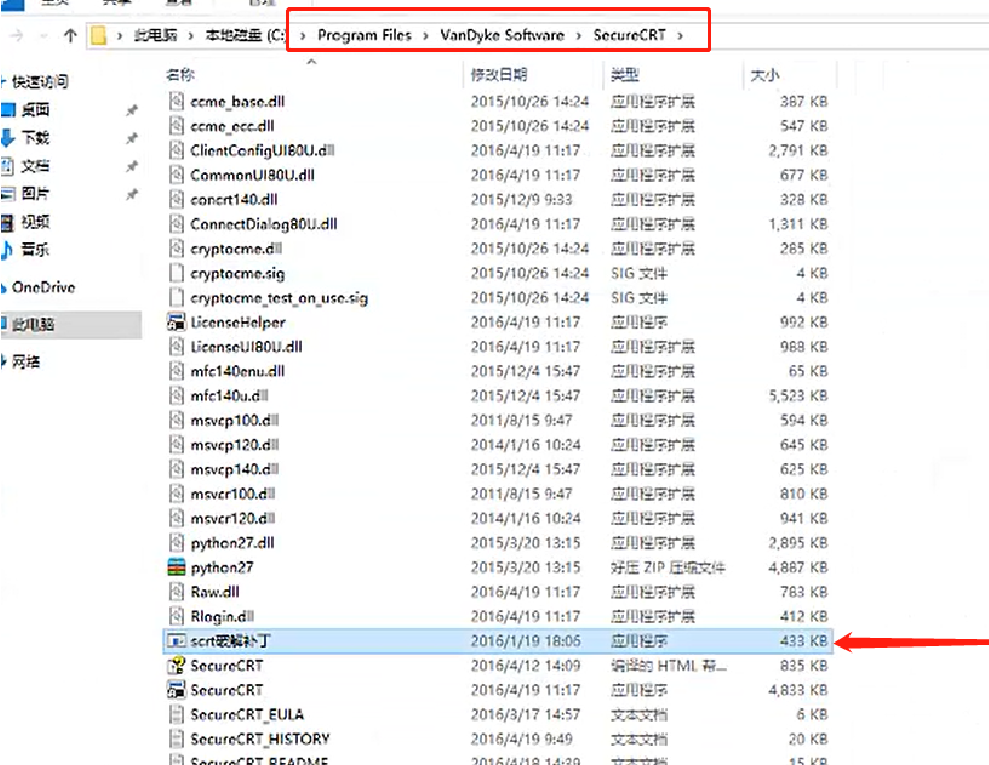The image size is (989, 765).
Task: Go to Local Disk (C:) breadcrumb segment
Action: (x=246, y=35)
